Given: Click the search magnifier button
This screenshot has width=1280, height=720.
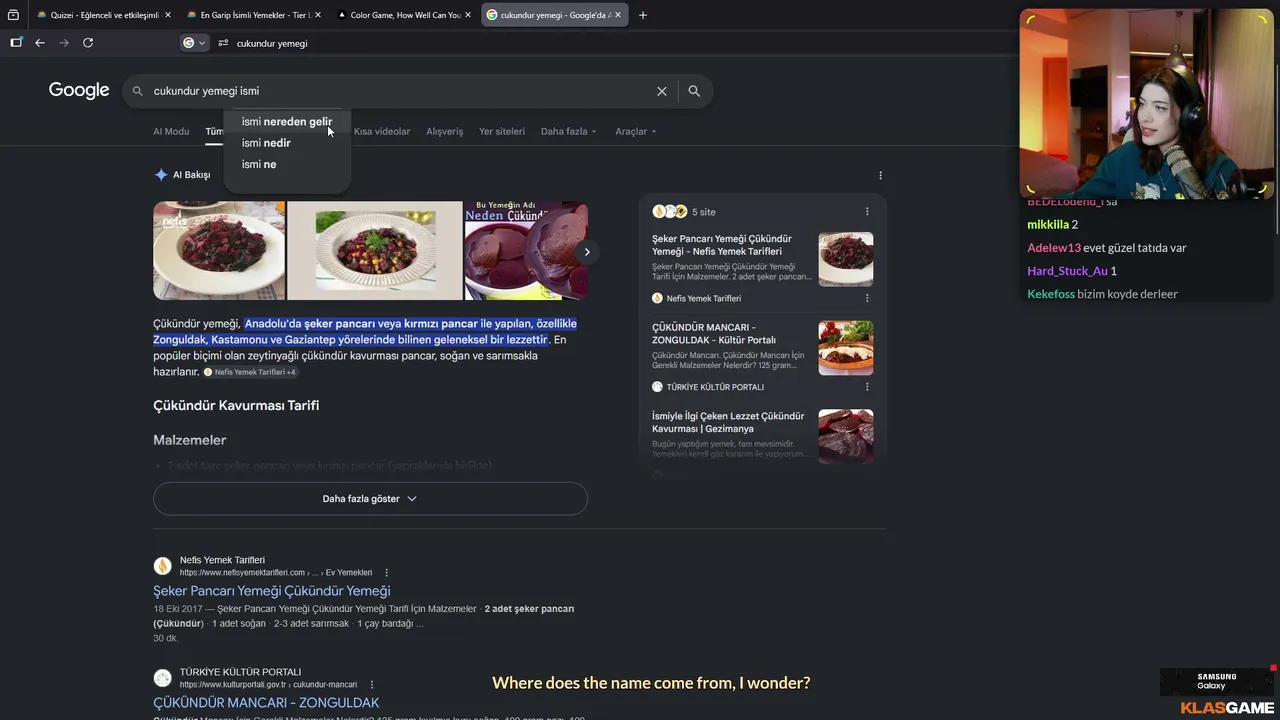Looking at the screenshot, I should tap(694, 91).
